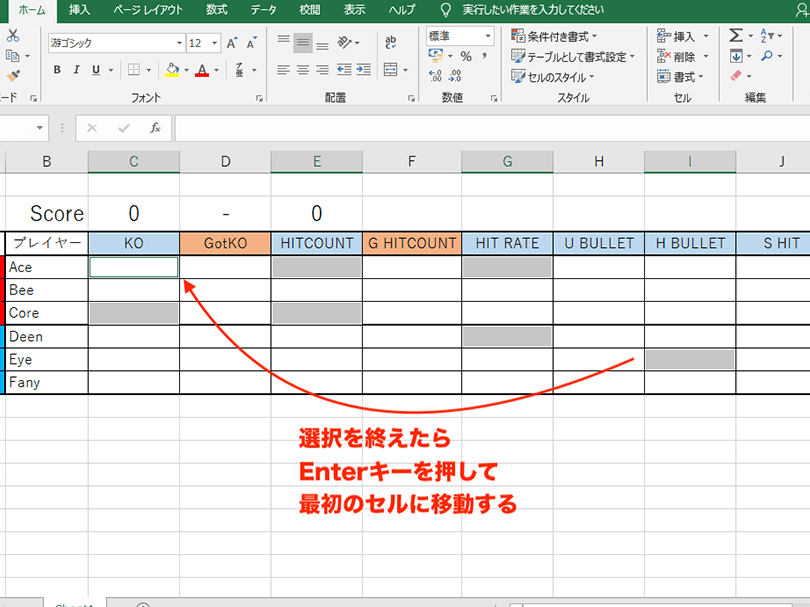810x607 pixels.
Task: Increase font size with large A
Action: pyautogui.click(x=232, y=43)
